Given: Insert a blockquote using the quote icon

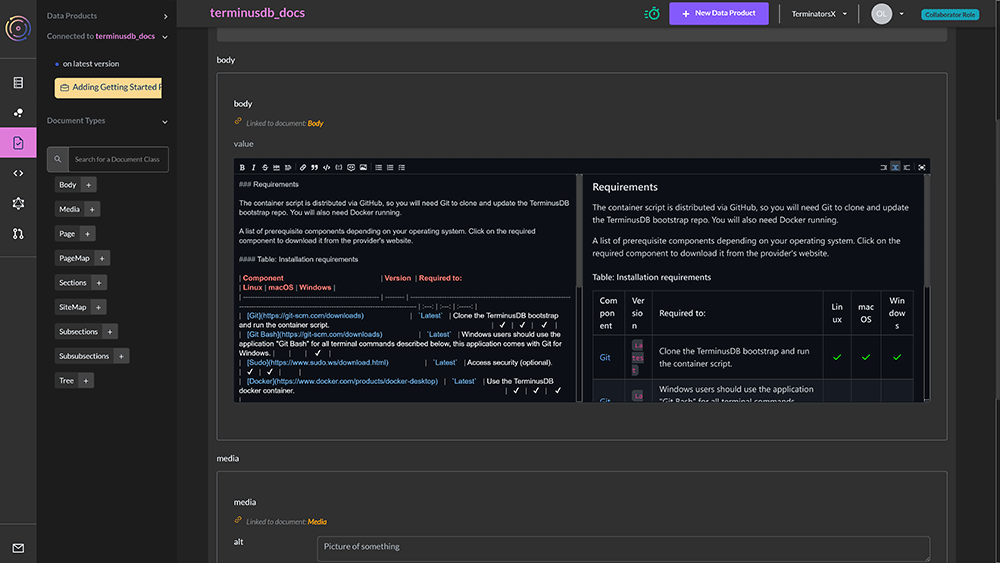Looking at the screenshot, I should pos(314,167).
